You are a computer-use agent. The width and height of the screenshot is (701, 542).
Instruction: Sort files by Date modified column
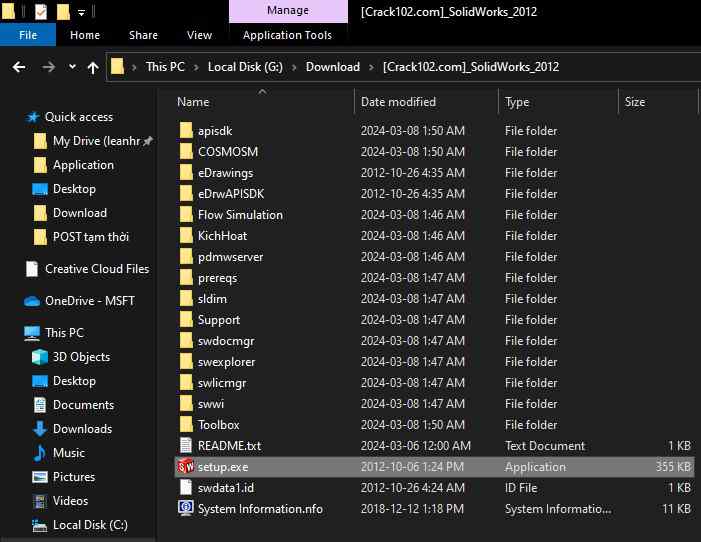click(x=398, y=102)
